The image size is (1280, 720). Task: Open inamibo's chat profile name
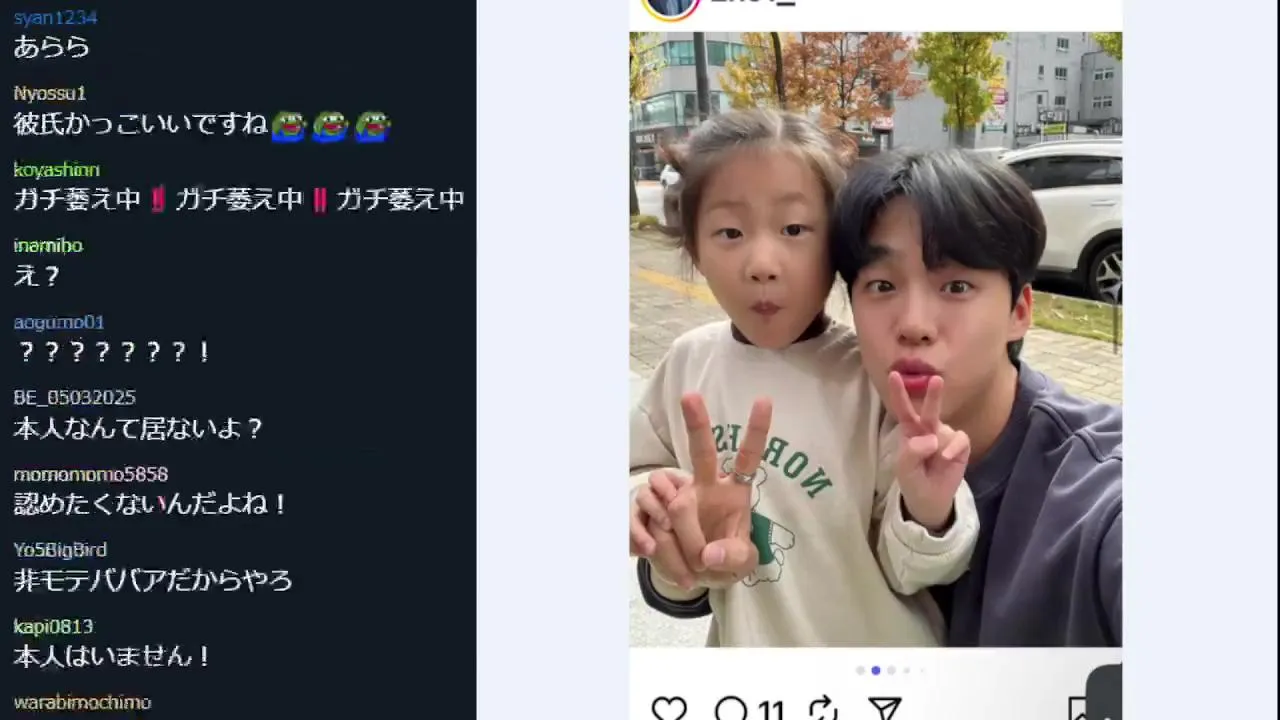(48, 246)
